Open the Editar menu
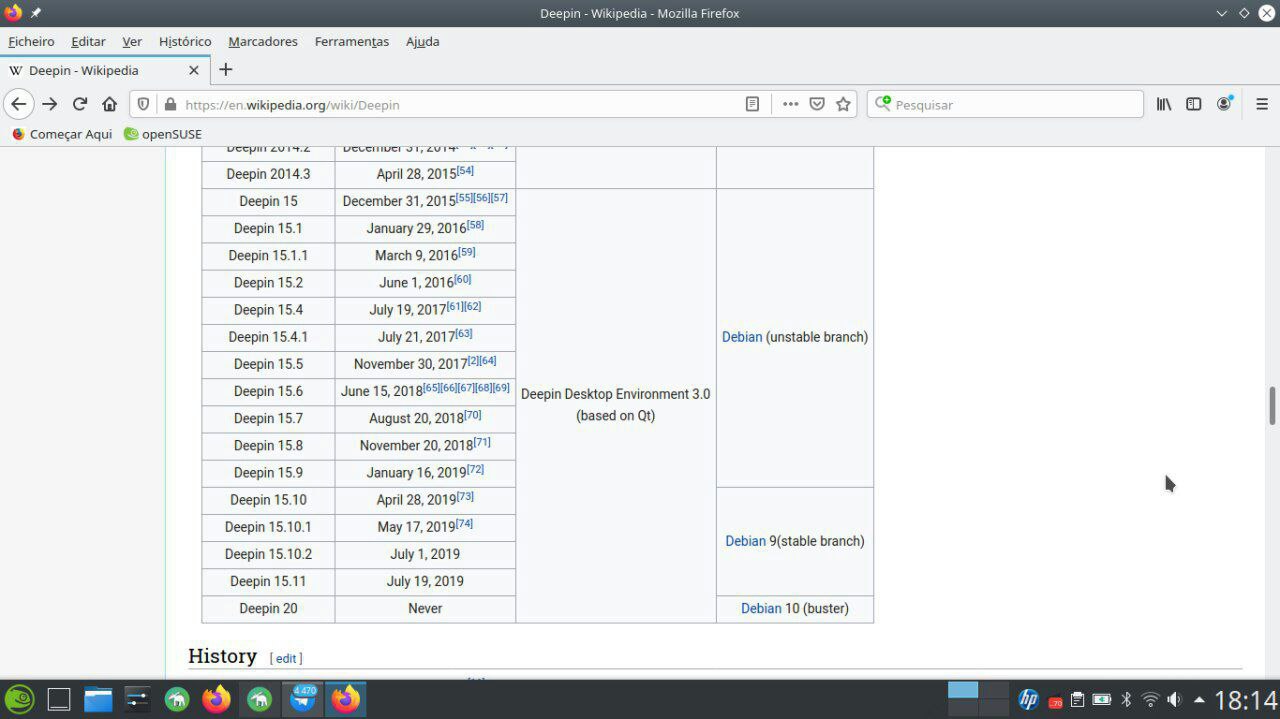The image size is (1280, 719). coord(88,41)
